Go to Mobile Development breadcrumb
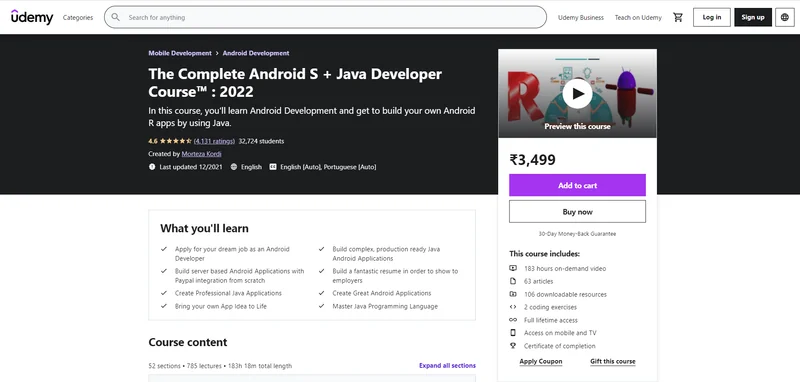800x382 pixels. tap(180, 53)
